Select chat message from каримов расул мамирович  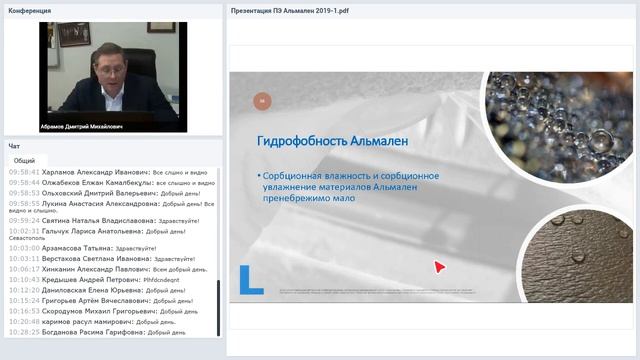(x=92, y=322)
